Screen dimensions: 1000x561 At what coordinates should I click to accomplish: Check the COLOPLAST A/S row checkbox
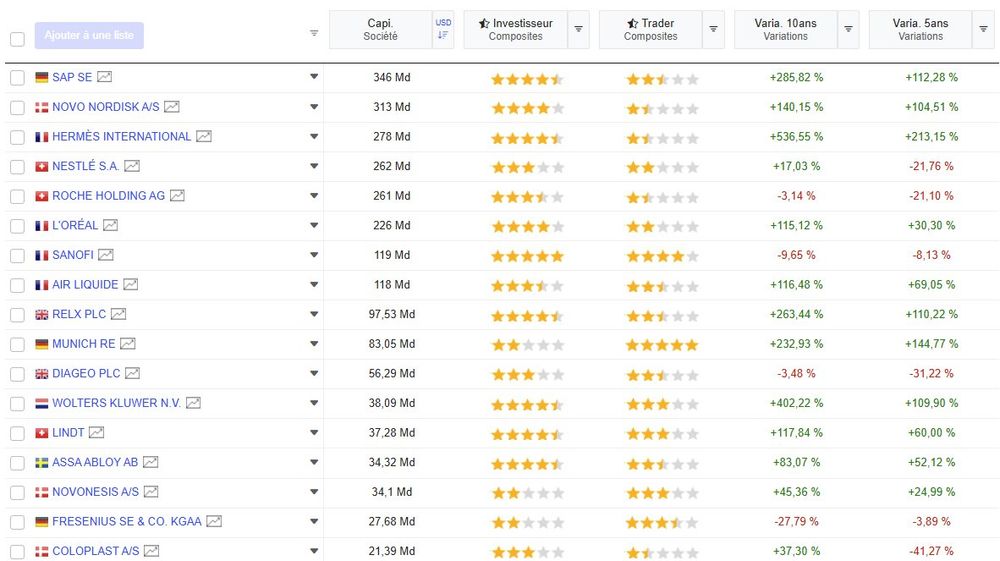coord(17,552)
